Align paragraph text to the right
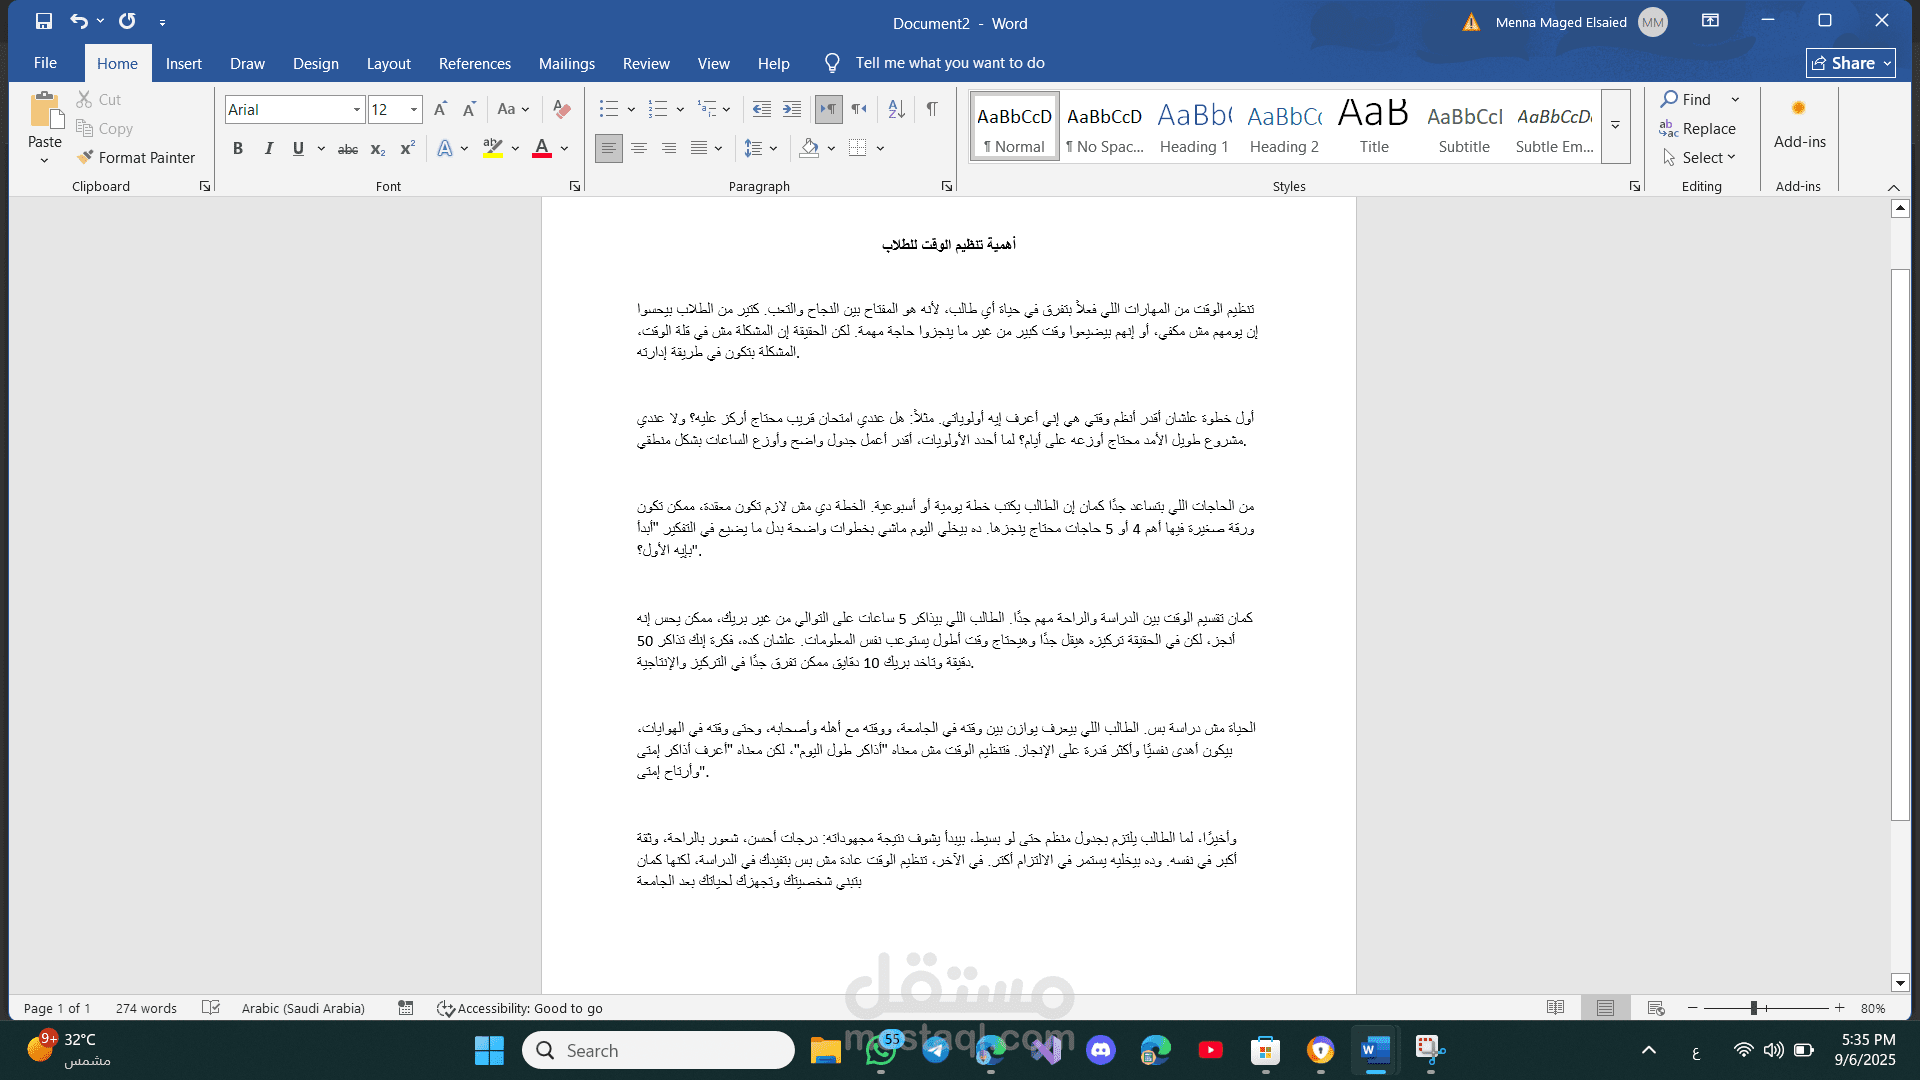Viewport: 1920px width, 1080px height. [668, 149]
